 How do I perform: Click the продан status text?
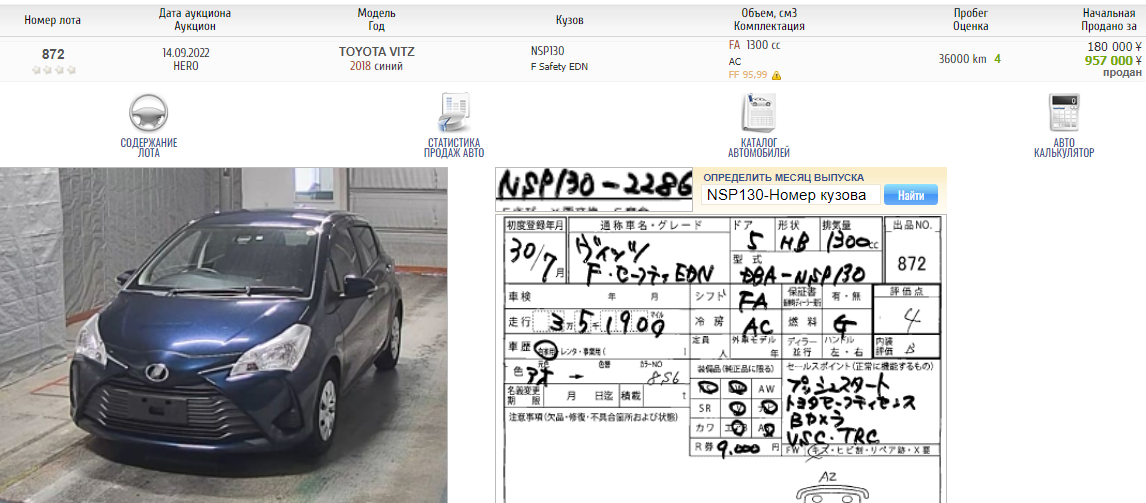point(1123,72)
